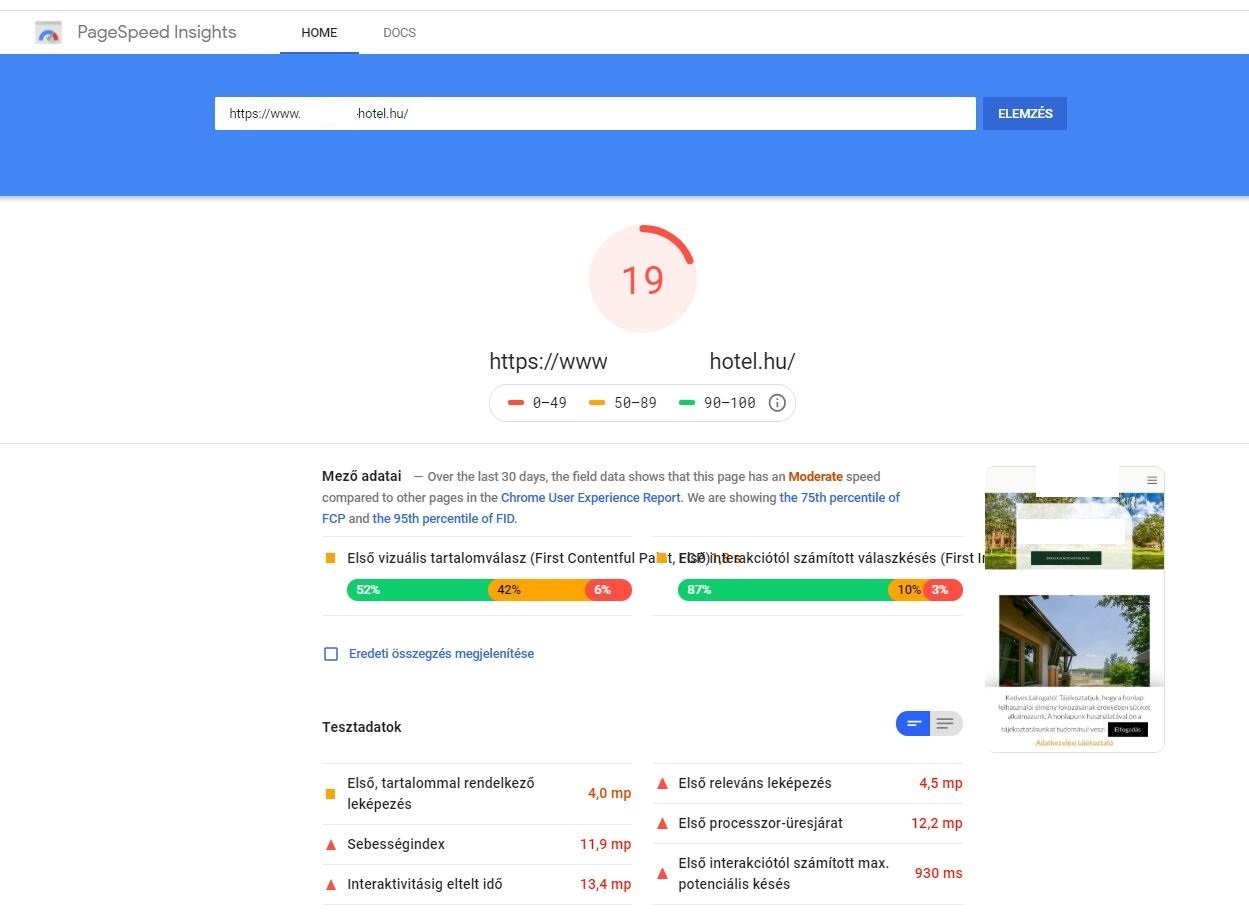Click the info icon beside the 90-100 legend
Screen dimensions: 1249x912
pos(777,402)
